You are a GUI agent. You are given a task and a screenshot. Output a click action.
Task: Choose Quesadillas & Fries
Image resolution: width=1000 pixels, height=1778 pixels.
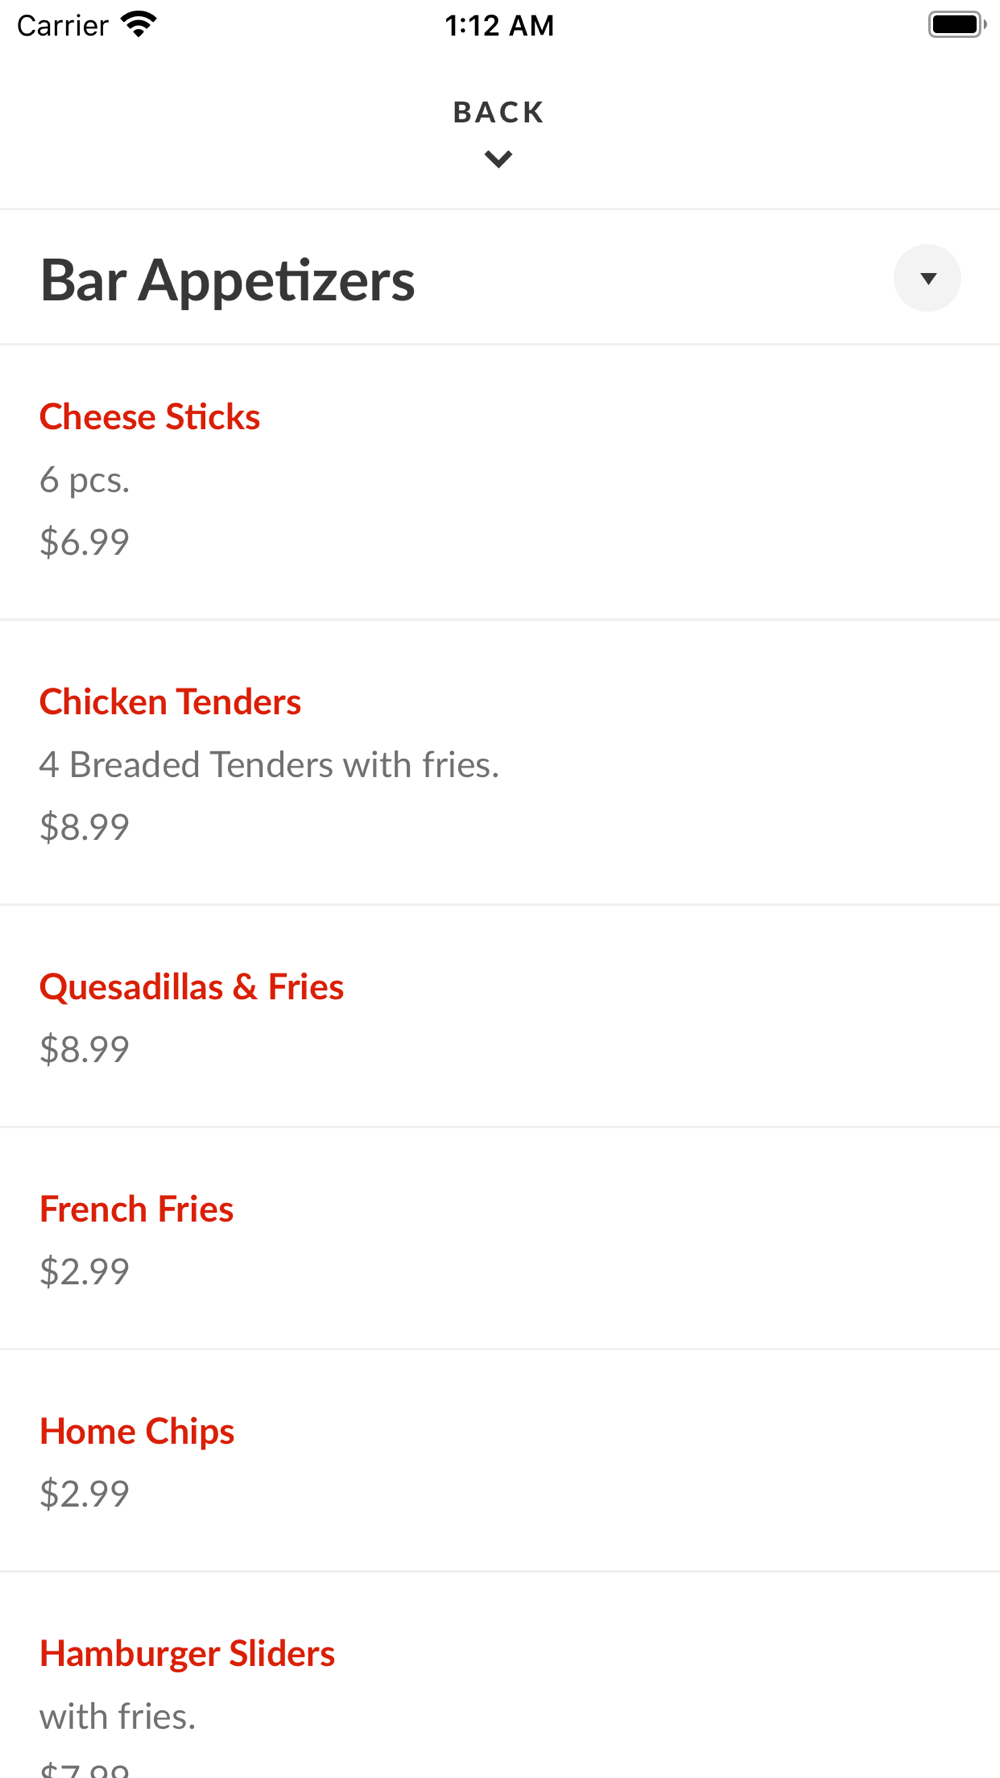[x=191, y=987]
